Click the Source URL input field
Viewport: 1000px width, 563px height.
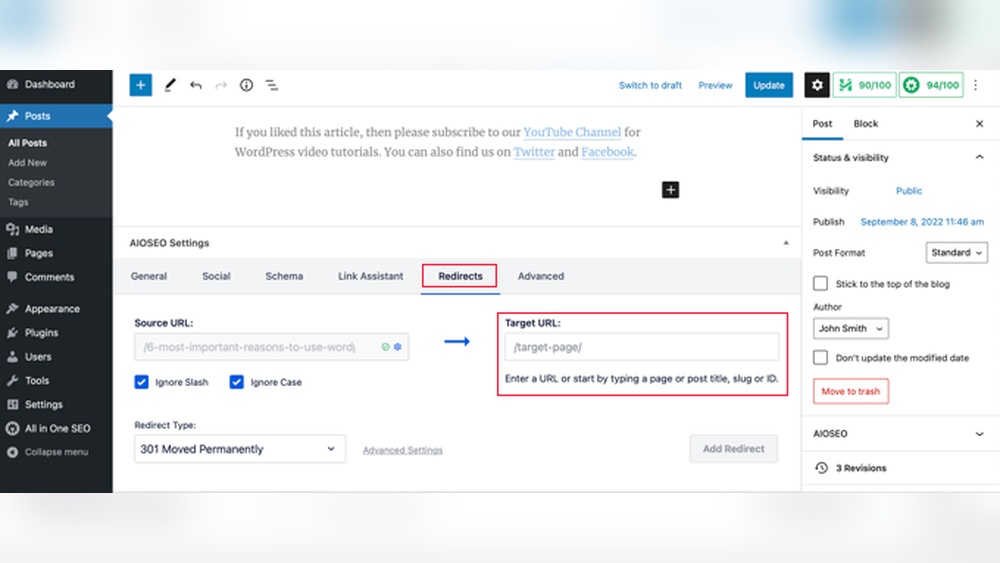pos(272,347)
